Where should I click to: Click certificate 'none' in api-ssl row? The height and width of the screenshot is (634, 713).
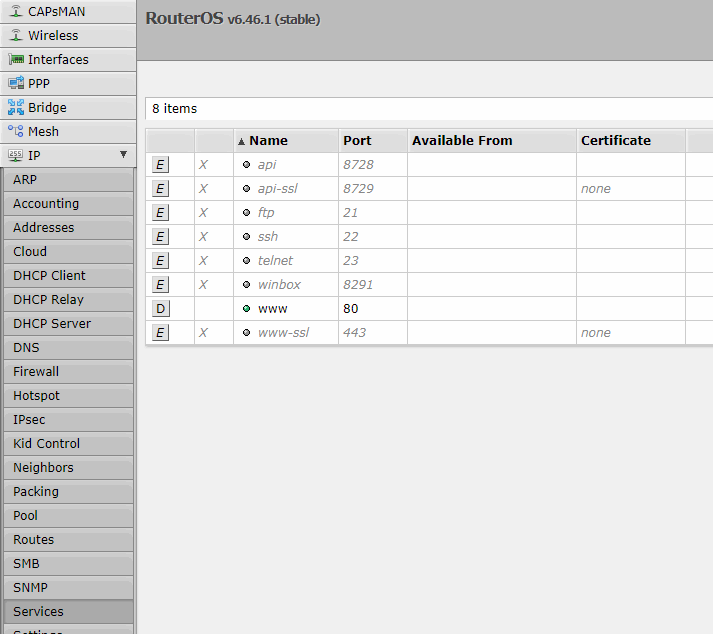coord(596,189)
